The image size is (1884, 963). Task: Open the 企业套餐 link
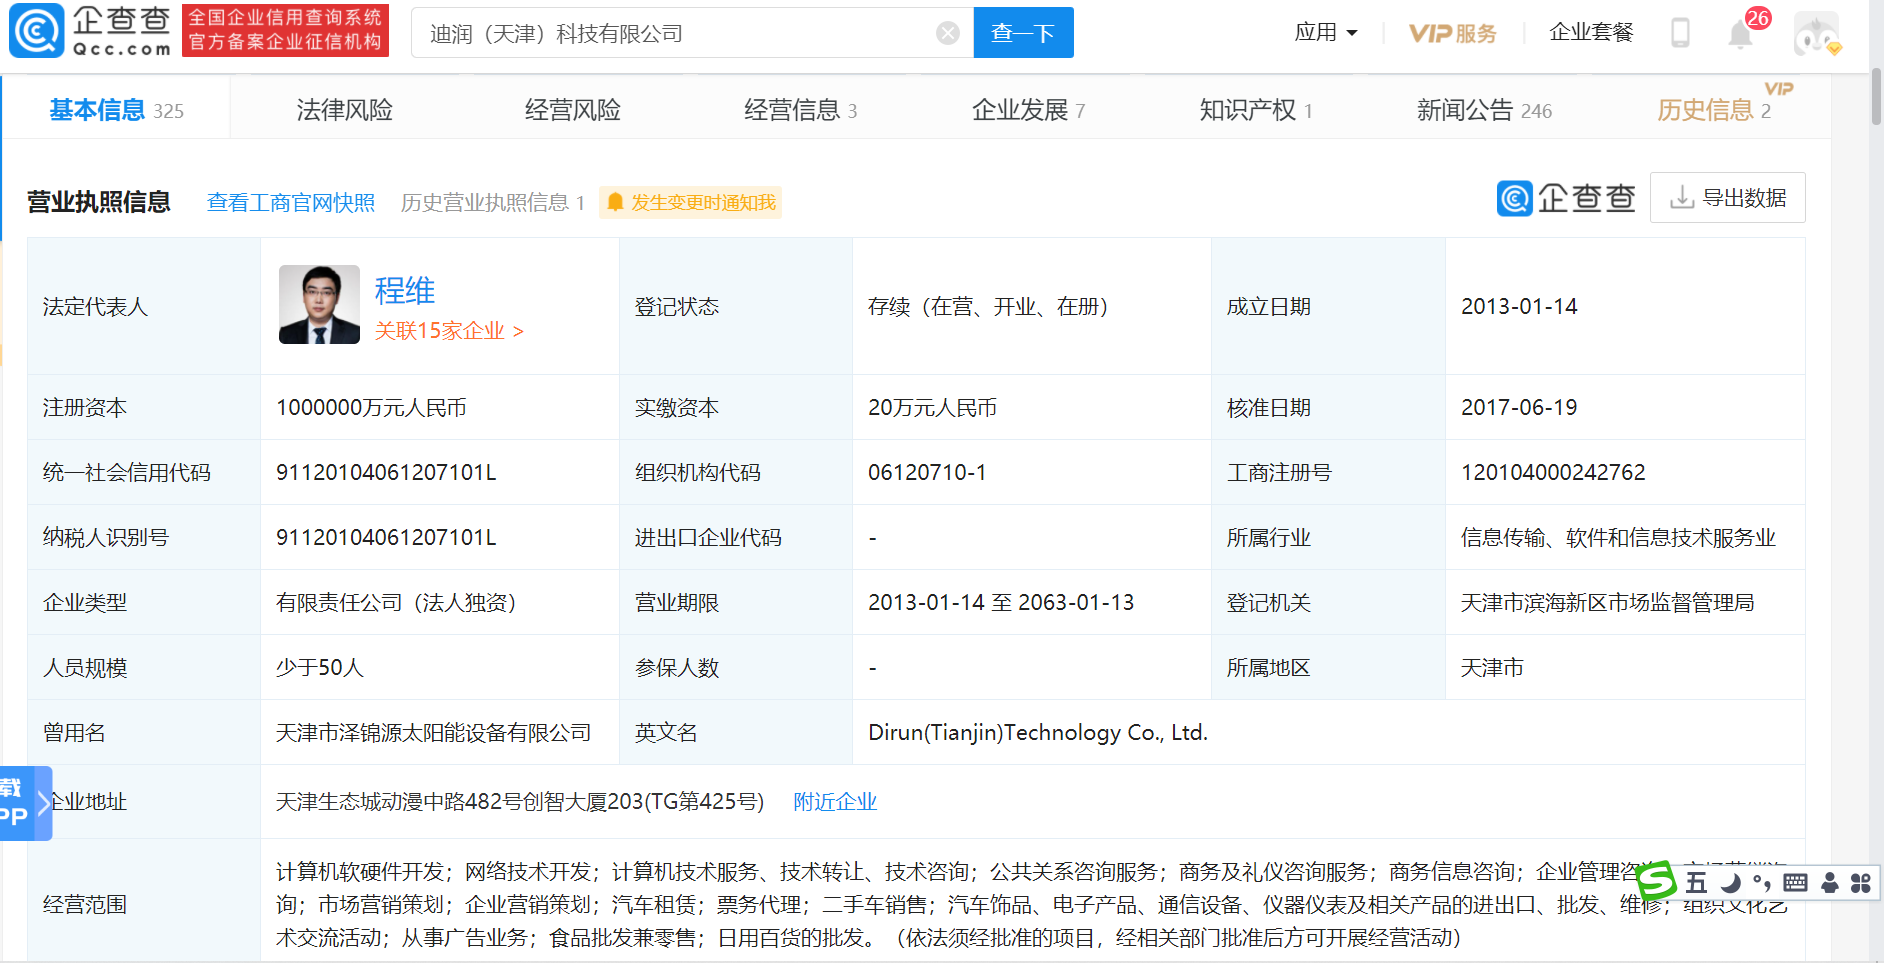(x=1591, y=33)
